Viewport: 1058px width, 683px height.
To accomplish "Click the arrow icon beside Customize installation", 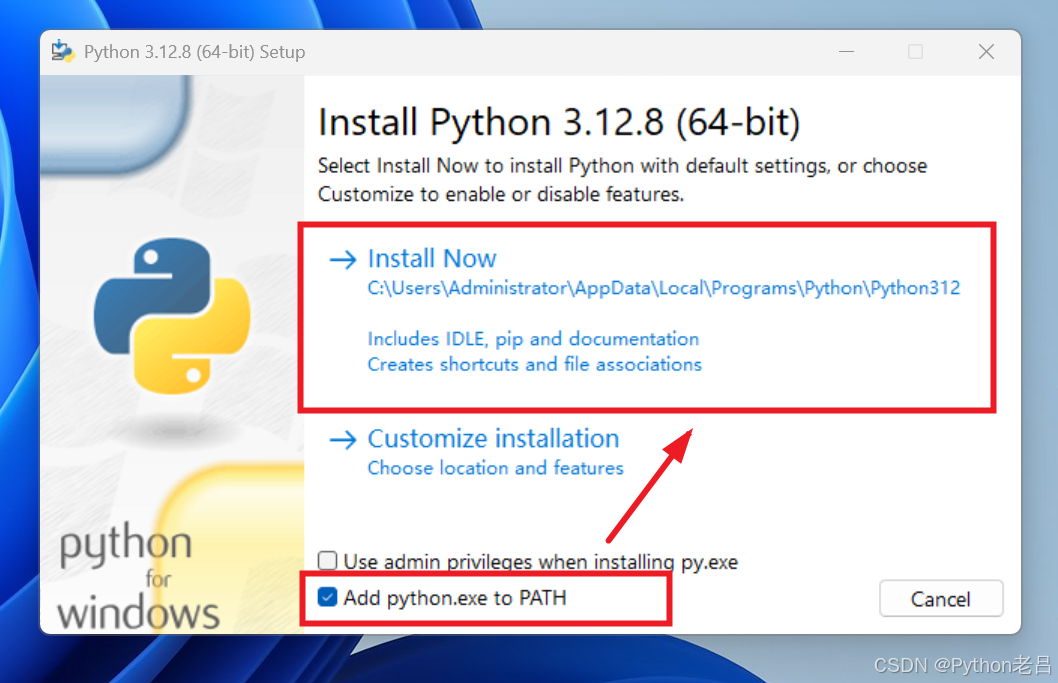I will (343, 440).
